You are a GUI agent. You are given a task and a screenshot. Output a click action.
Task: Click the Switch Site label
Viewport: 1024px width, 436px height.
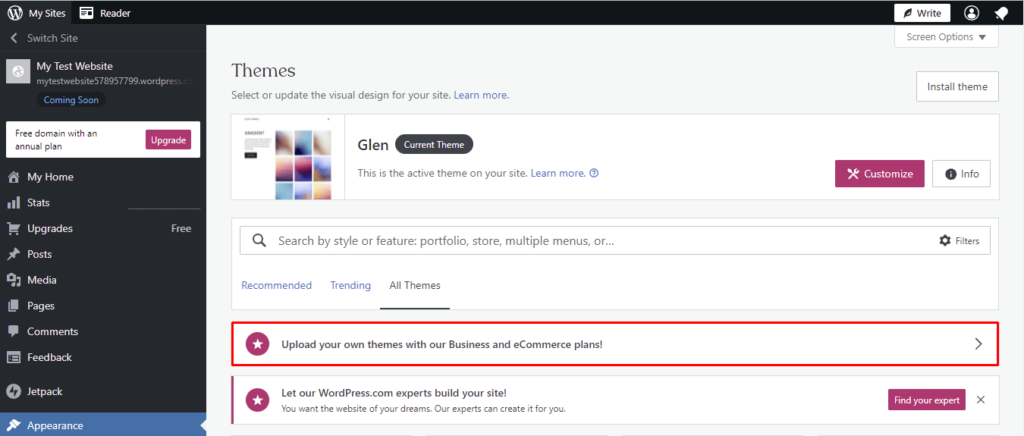coord(52,39)
